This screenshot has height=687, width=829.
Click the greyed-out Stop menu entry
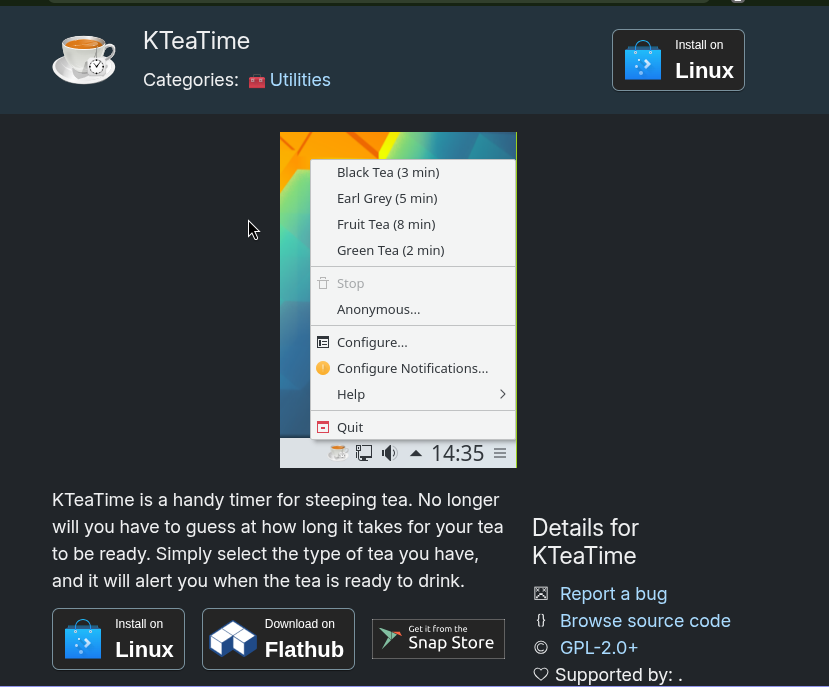pos(413,283)
